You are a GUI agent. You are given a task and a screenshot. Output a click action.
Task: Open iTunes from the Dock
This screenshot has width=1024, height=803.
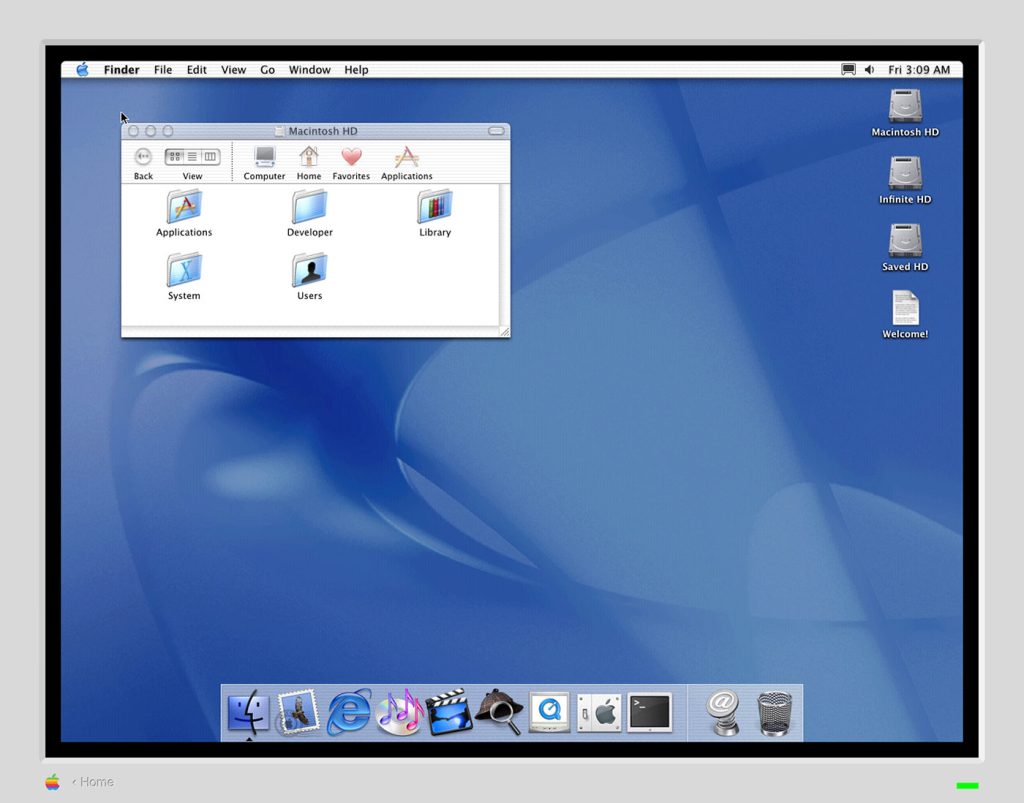click(x=399, y=712)
